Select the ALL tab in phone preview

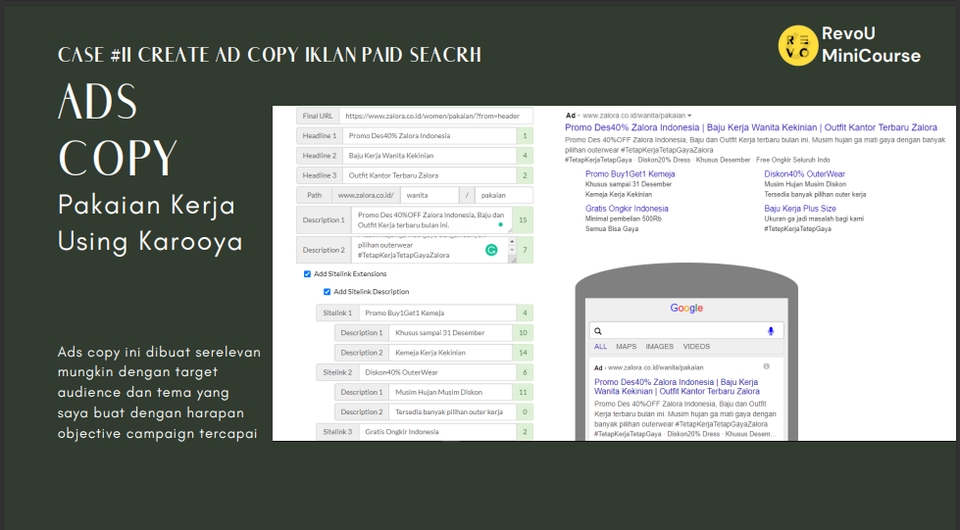pos(600,346)
